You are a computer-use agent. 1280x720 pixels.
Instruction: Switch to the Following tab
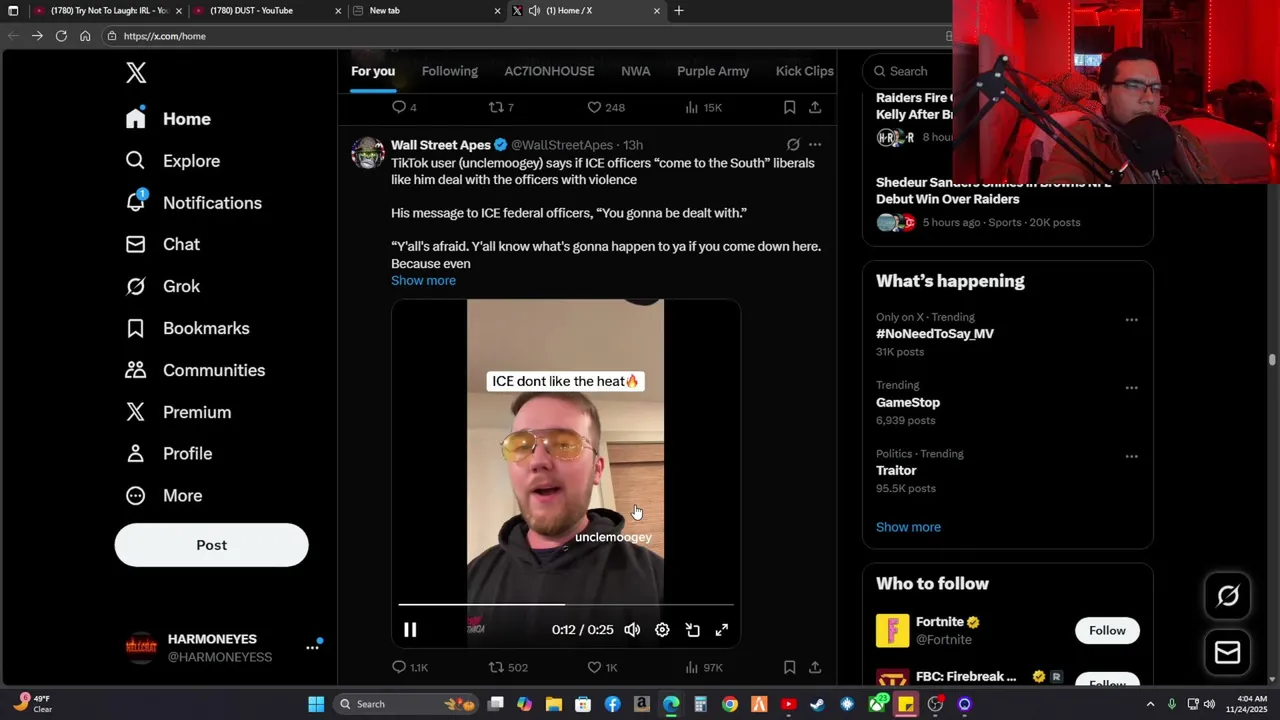[x=449, y=71]
